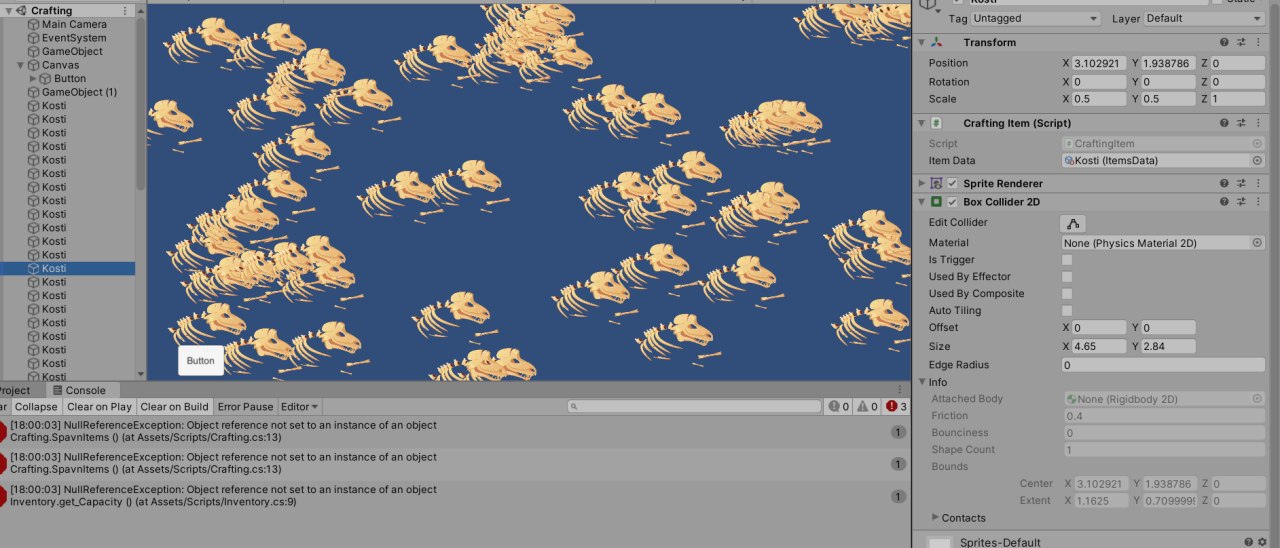
Task: Enable the Auto Tiling checkbox
Action: pos(1067,311)
